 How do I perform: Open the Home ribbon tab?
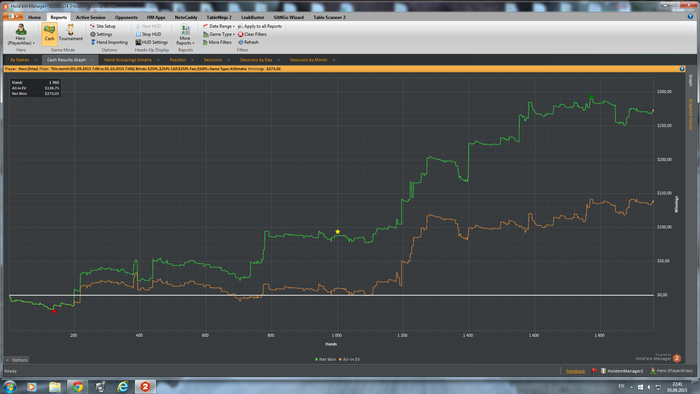coord(34,17)
